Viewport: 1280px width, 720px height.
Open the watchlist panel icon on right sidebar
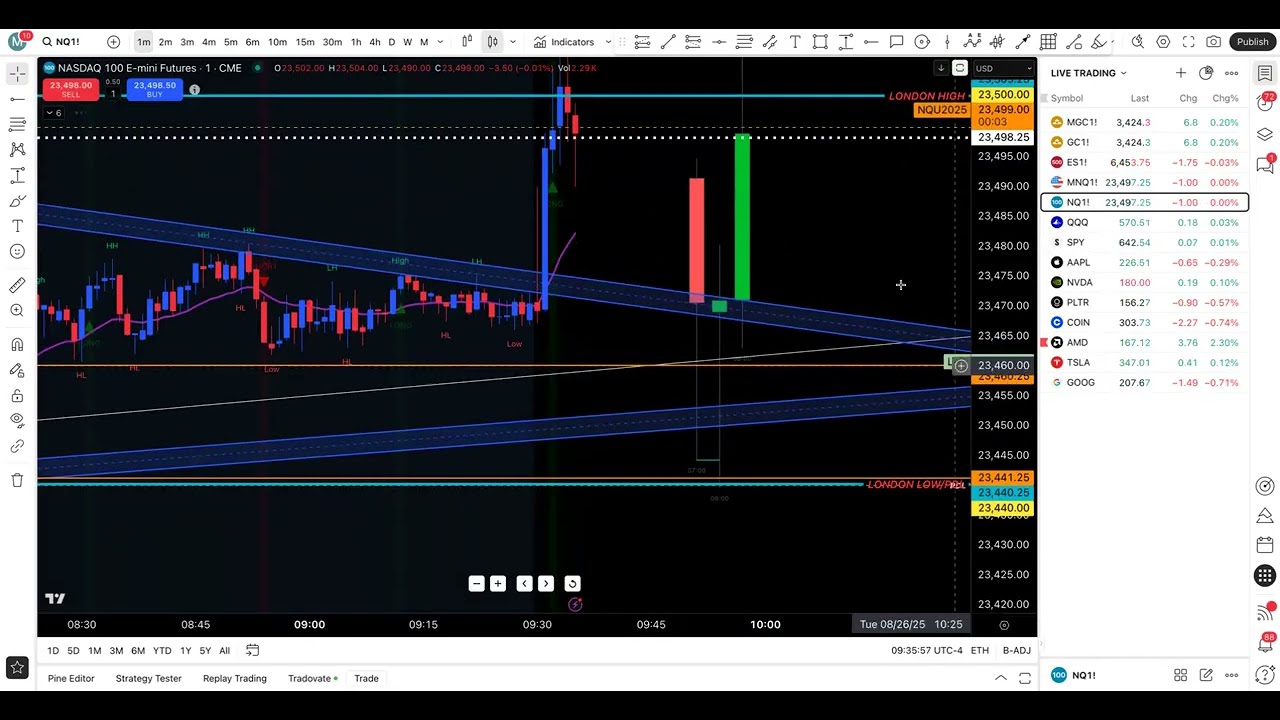pyautogui.click(x=1265, y=74)
